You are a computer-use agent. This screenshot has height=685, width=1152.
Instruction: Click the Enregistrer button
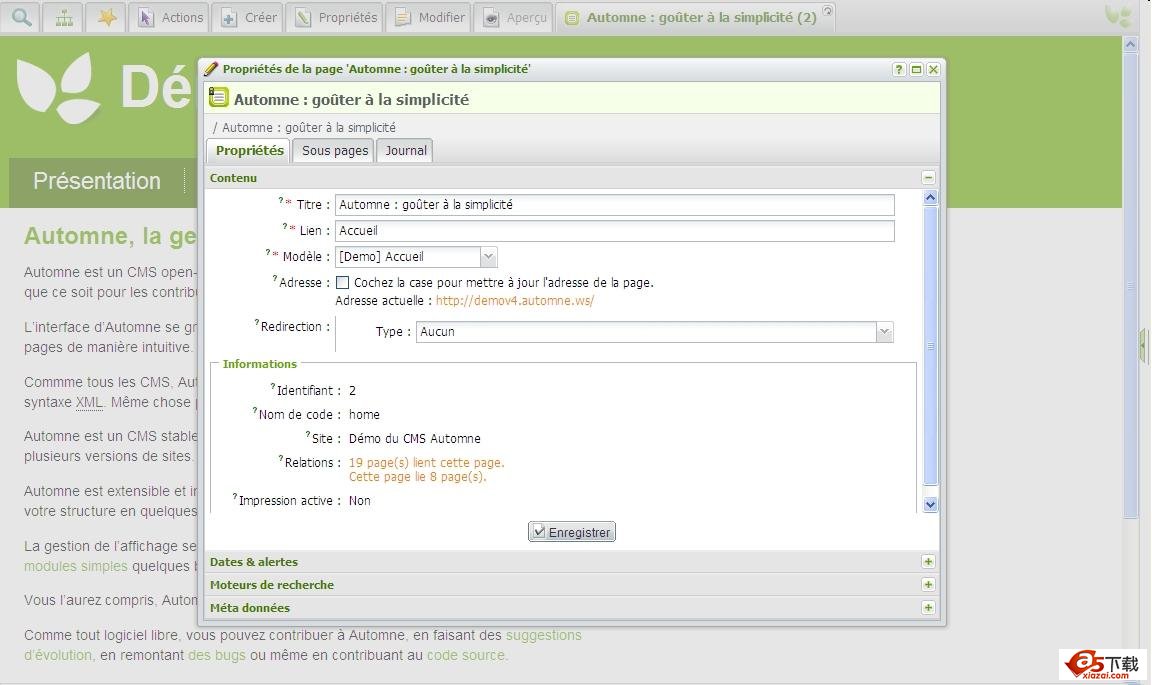572,532
